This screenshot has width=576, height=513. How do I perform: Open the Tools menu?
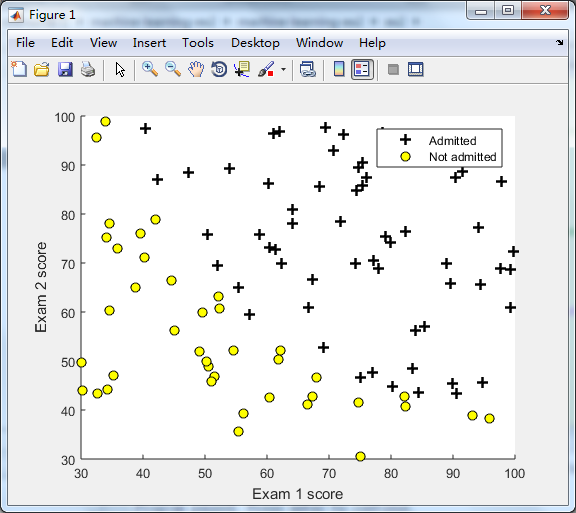198,43
